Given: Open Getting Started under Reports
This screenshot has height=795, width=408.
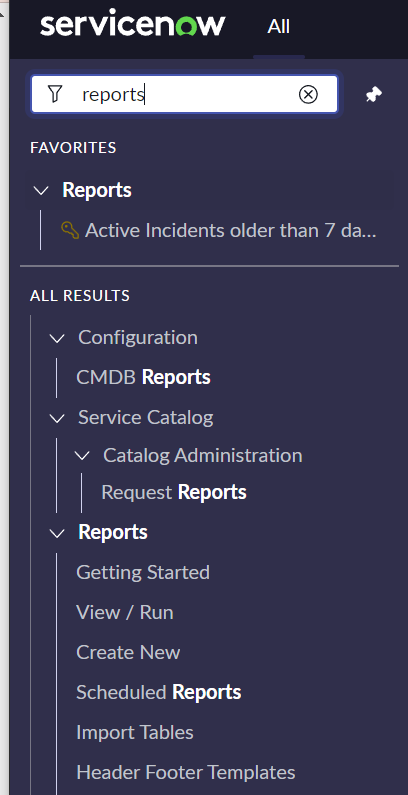Looking at the screenshot, I should 143,572.
